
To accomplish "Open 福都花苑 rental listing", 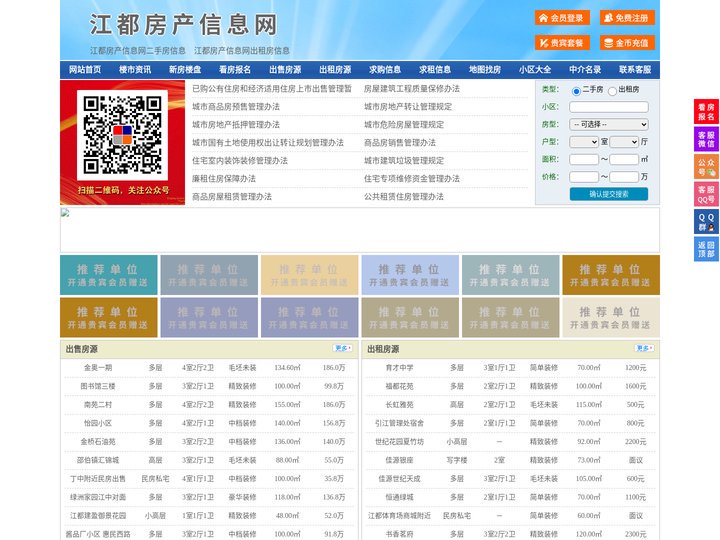I will 399,386.
